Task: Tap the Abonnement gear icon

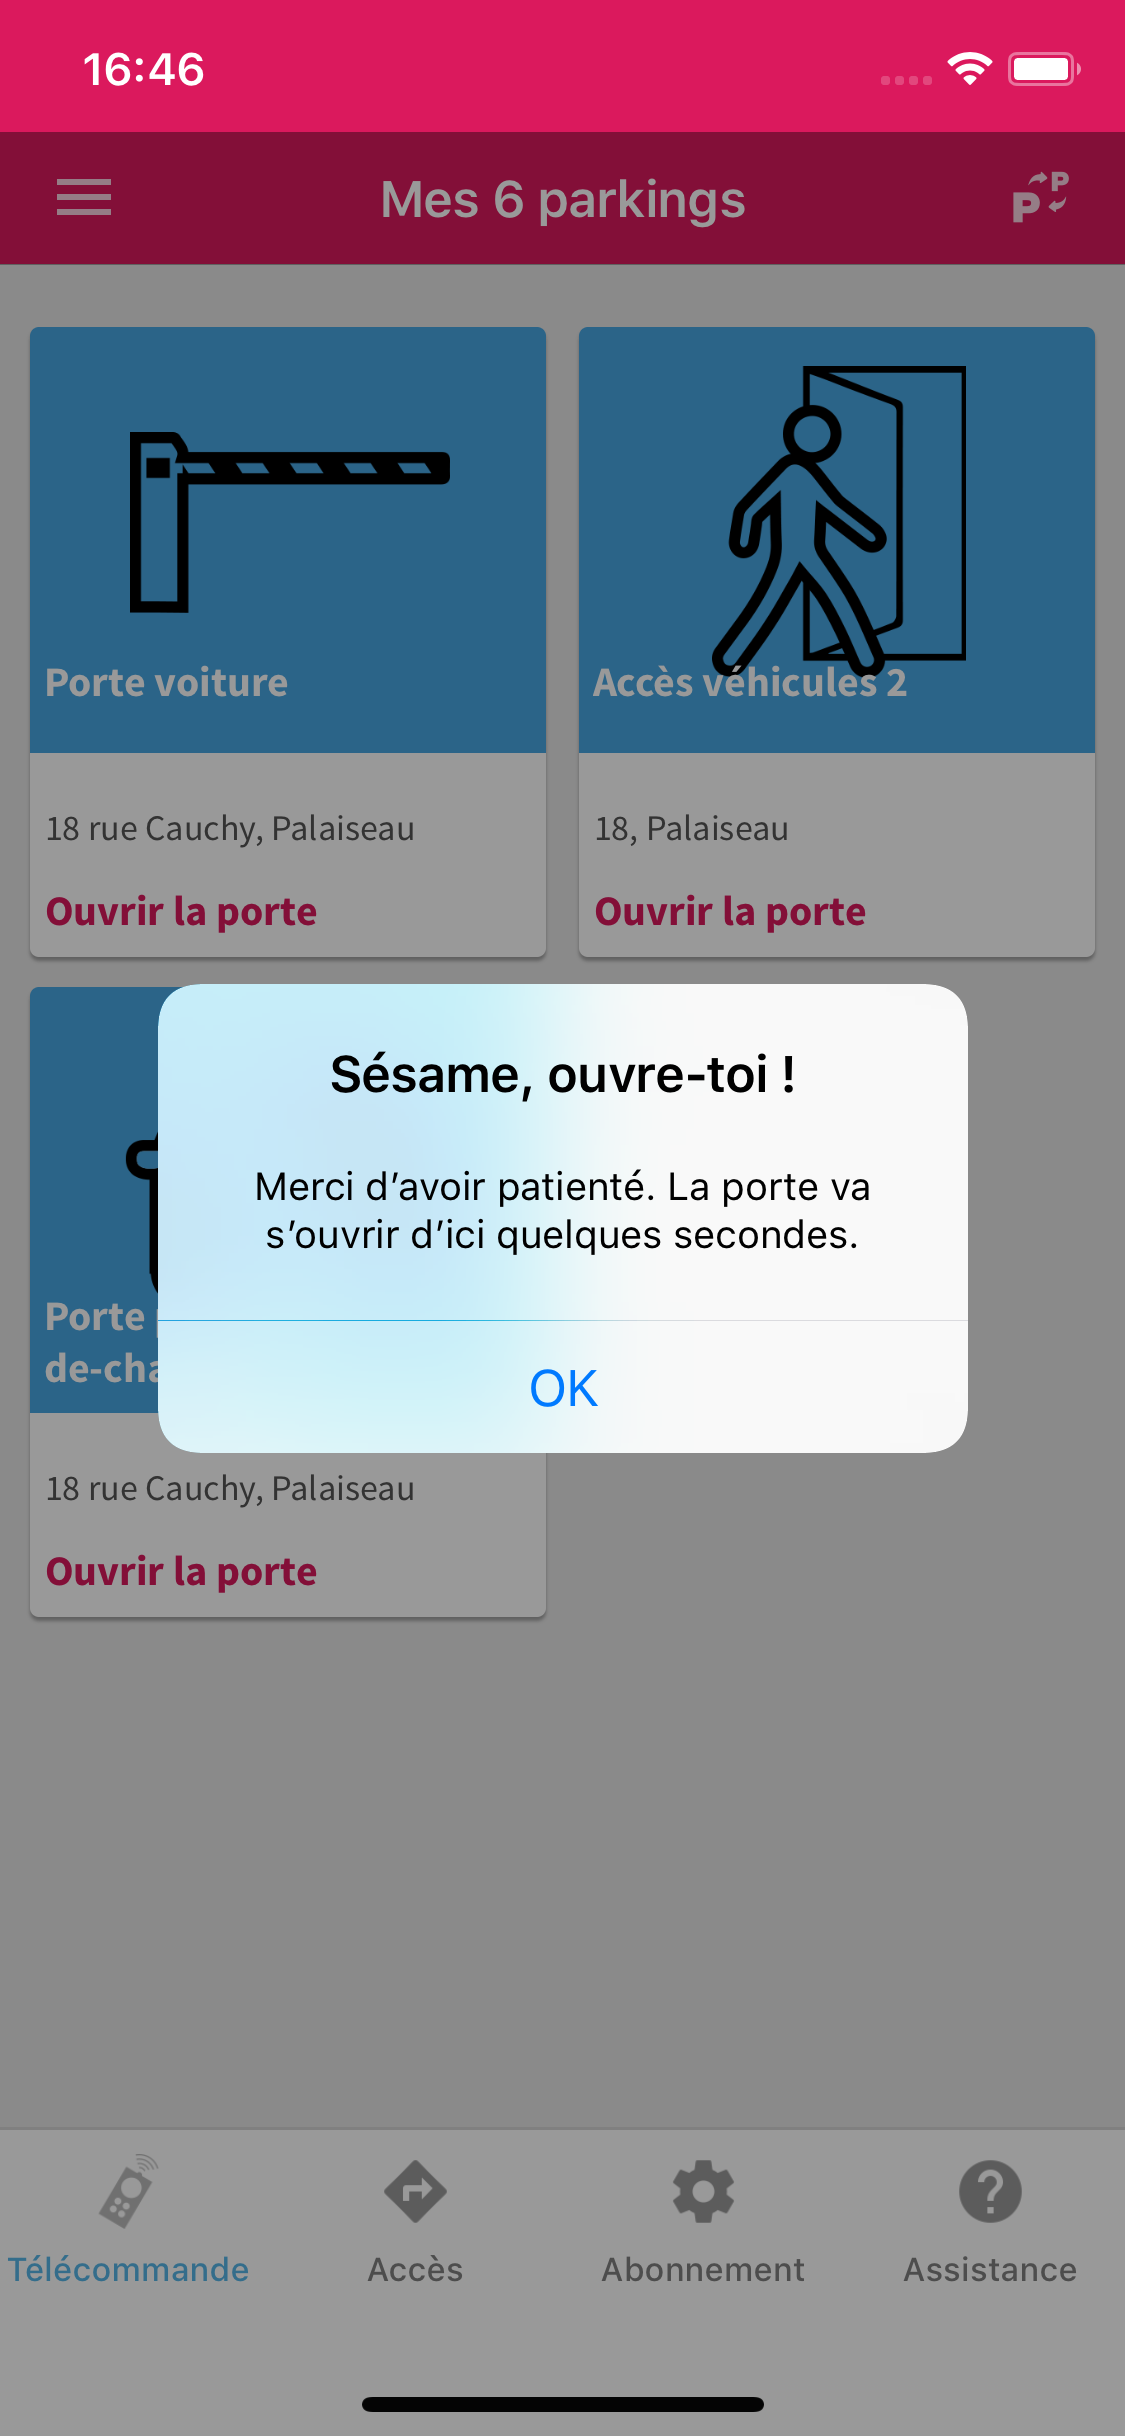Action: tap(703, 2192)
